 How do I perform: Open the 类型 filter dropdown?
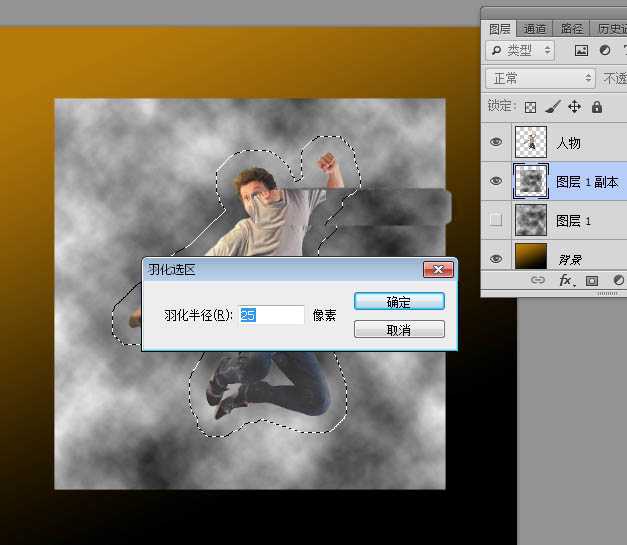pos(520,50)
